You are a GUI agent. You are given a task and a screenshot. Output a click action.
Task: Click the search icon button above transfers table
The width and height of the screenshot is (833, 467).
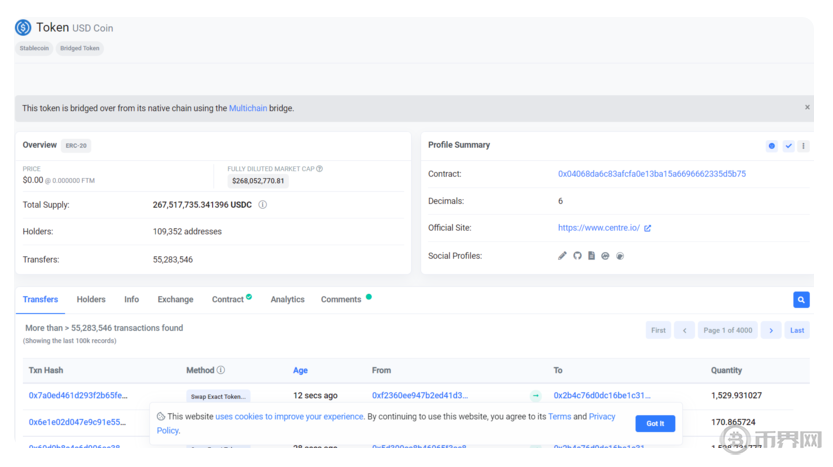point(801,299)
